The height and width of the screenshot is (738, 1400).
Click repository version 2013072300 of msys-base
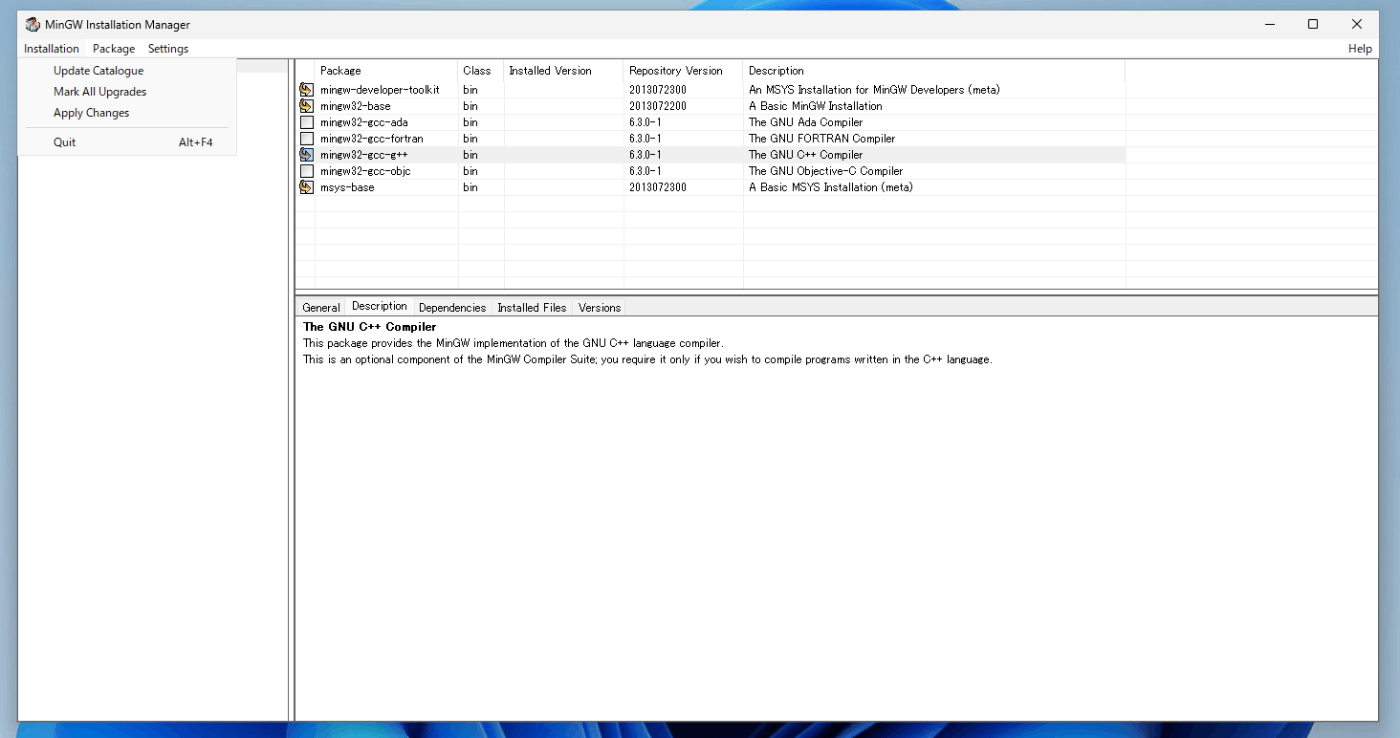pos(658,187)
